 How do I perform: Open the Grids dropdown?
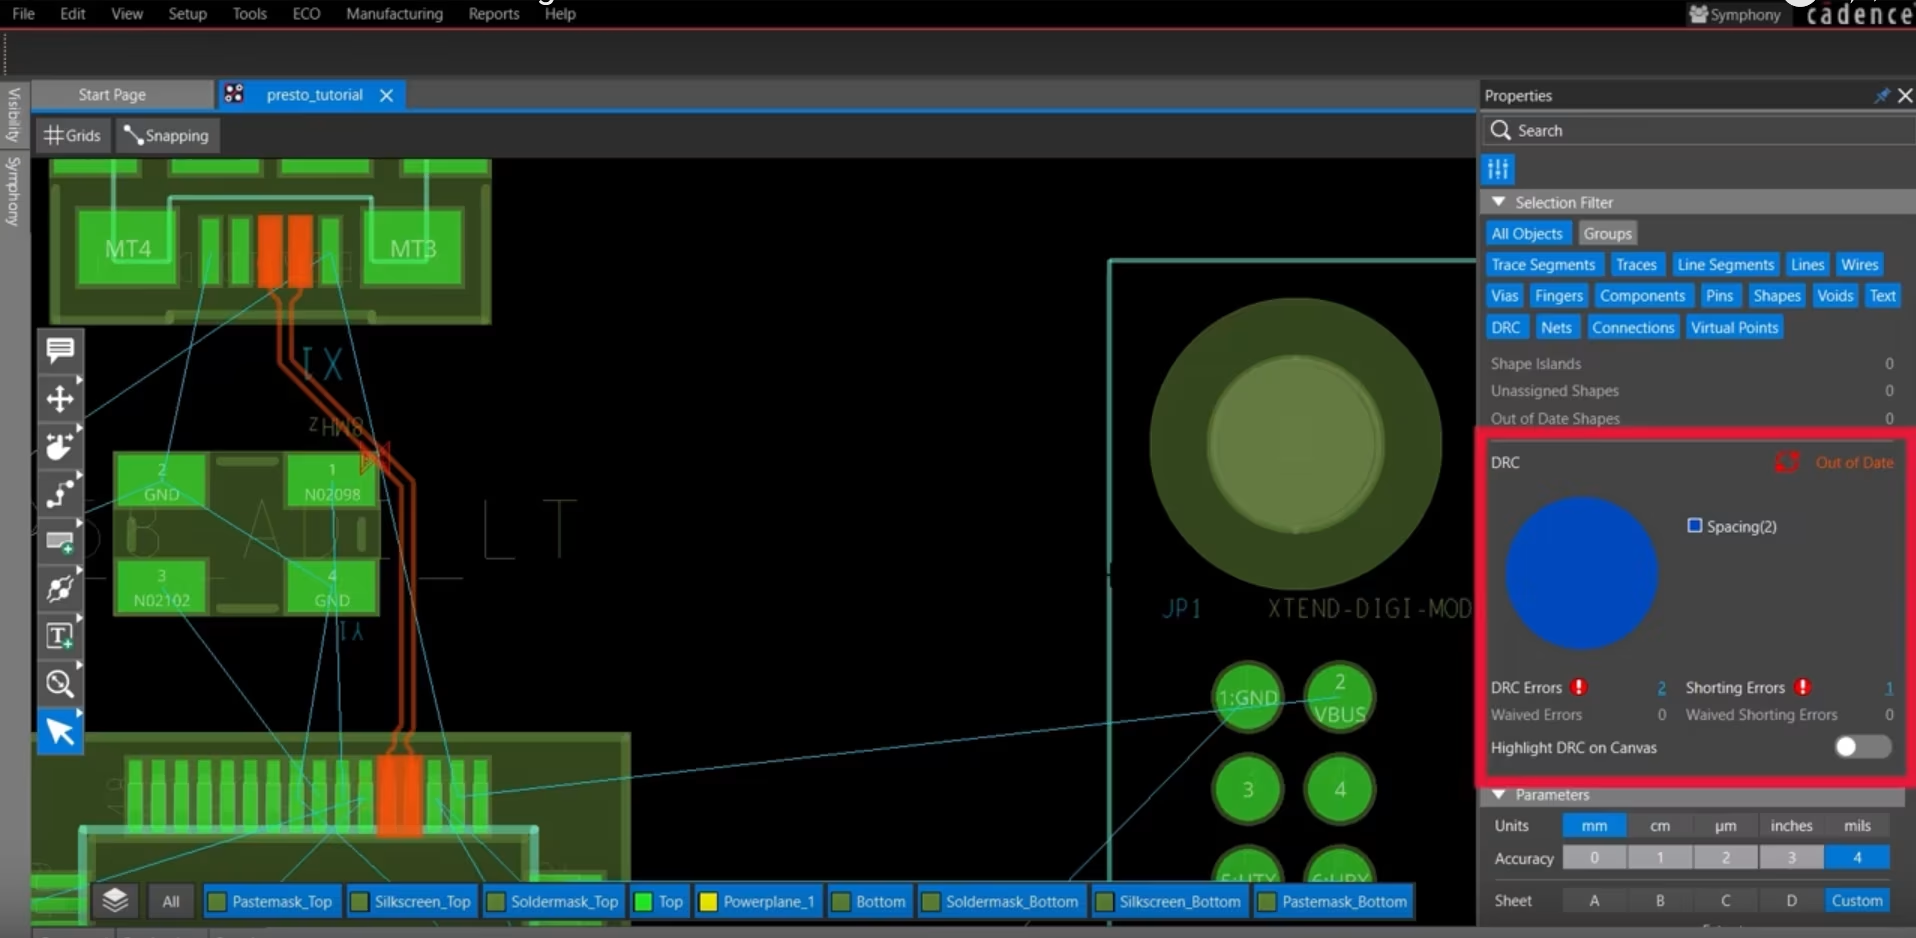pos(72,135)
